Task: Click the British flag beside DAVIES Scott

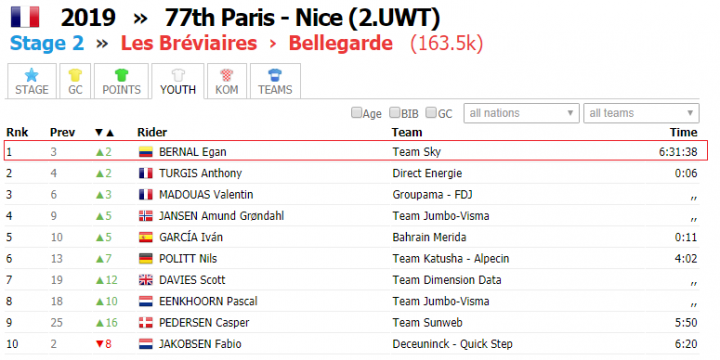Action: pos(146,280)
